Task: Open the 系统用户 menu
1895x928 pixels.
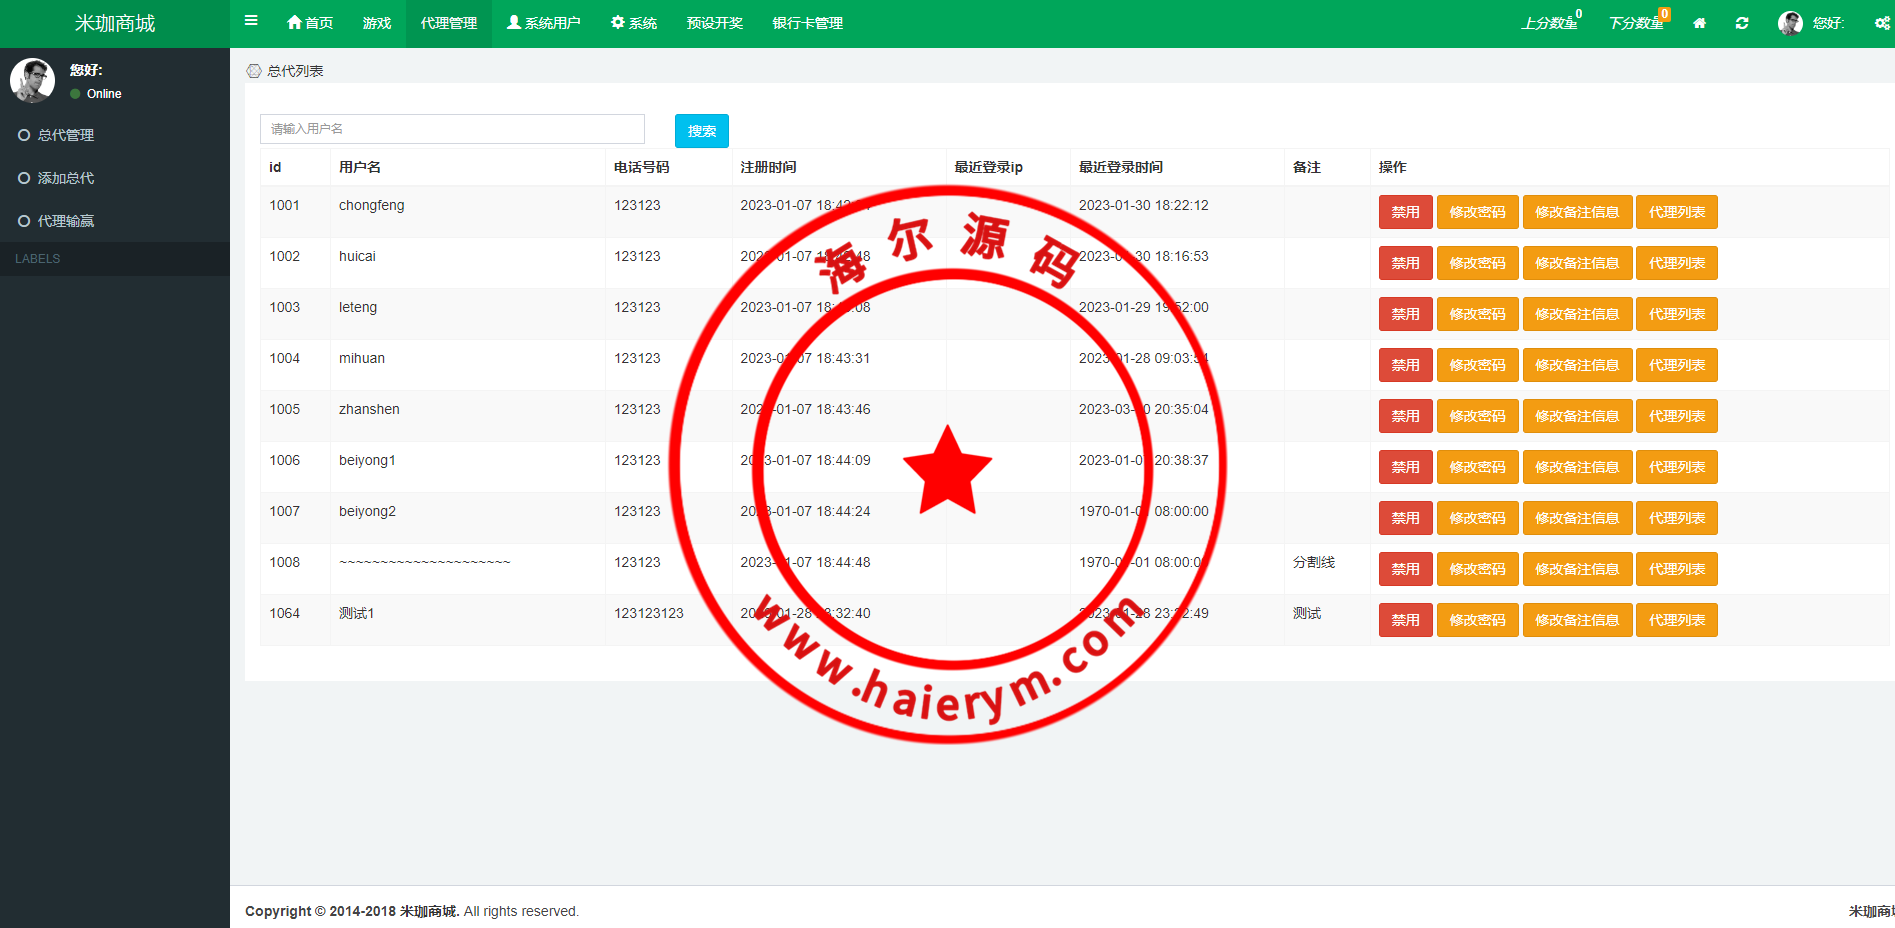Action: pos(543,23)
